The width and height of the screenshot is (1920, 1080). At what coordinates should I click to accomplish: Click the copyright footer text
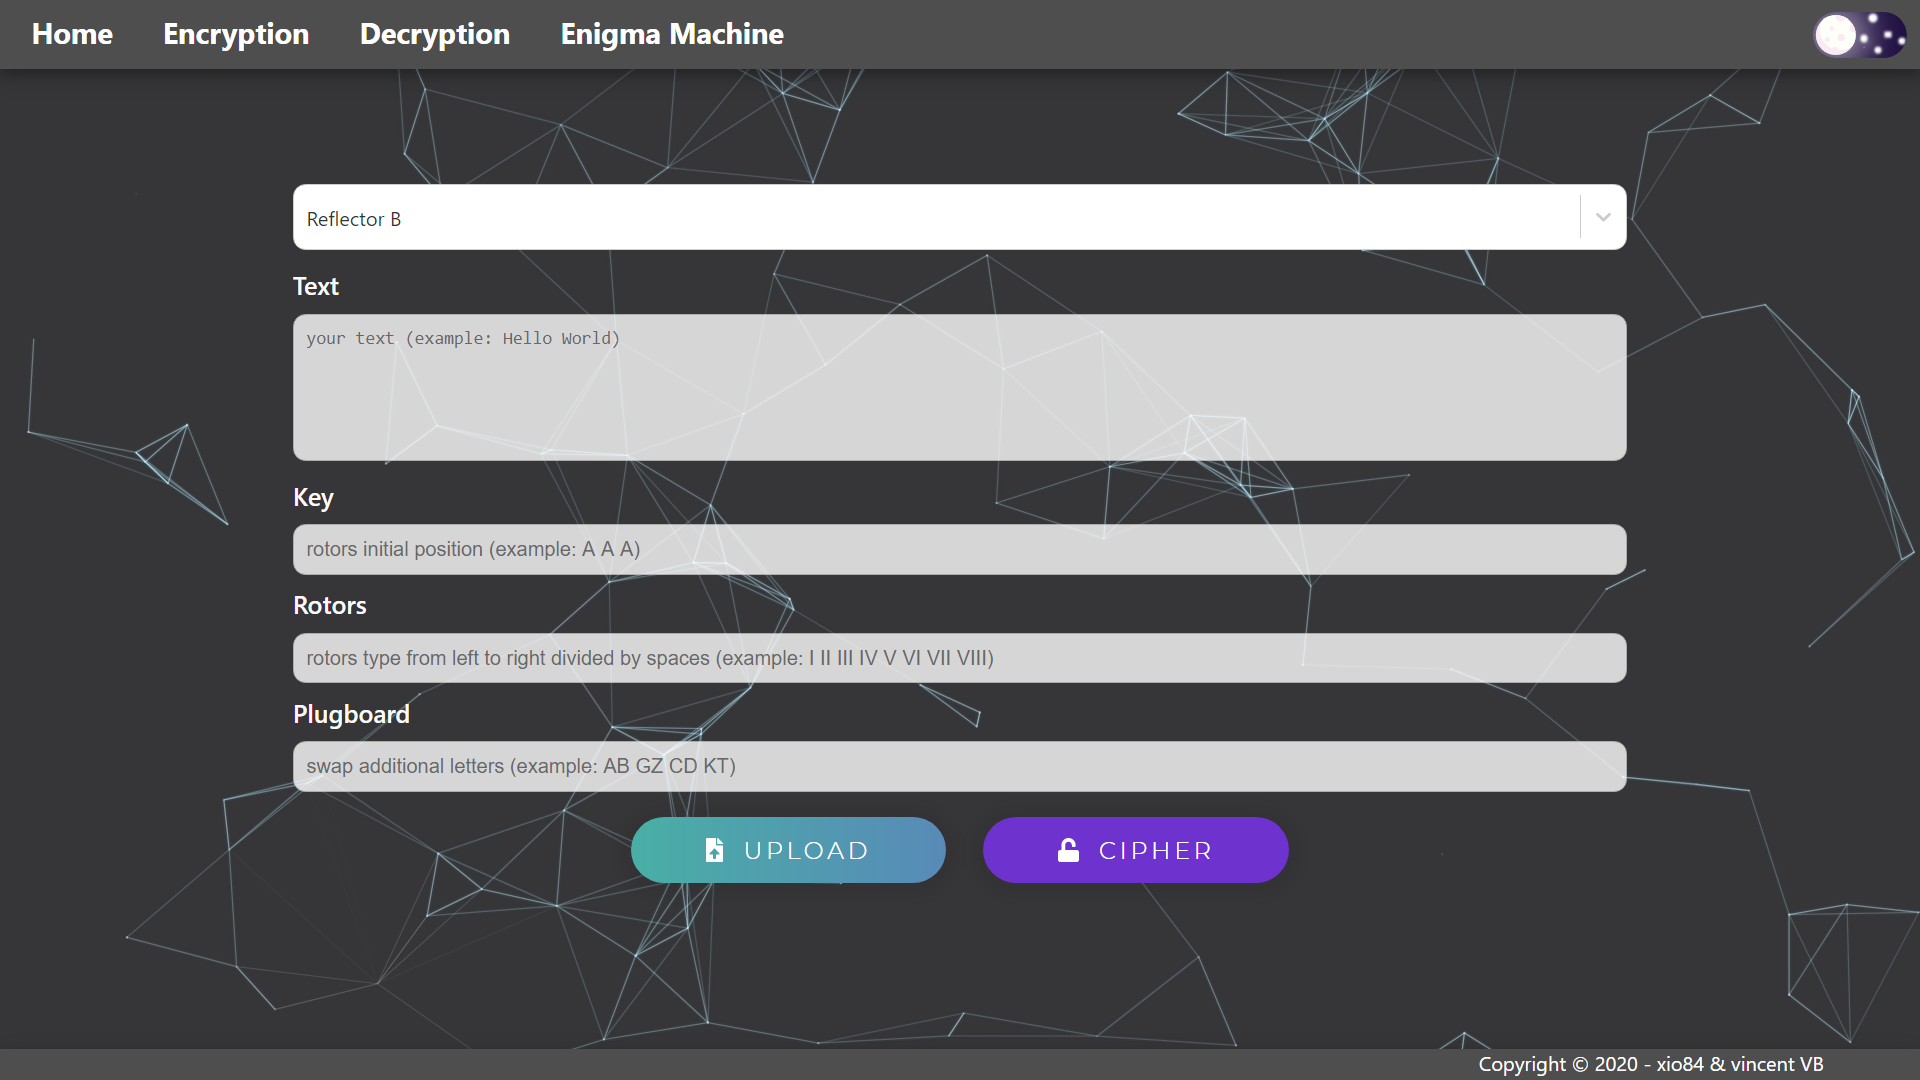[1650, 1064]
